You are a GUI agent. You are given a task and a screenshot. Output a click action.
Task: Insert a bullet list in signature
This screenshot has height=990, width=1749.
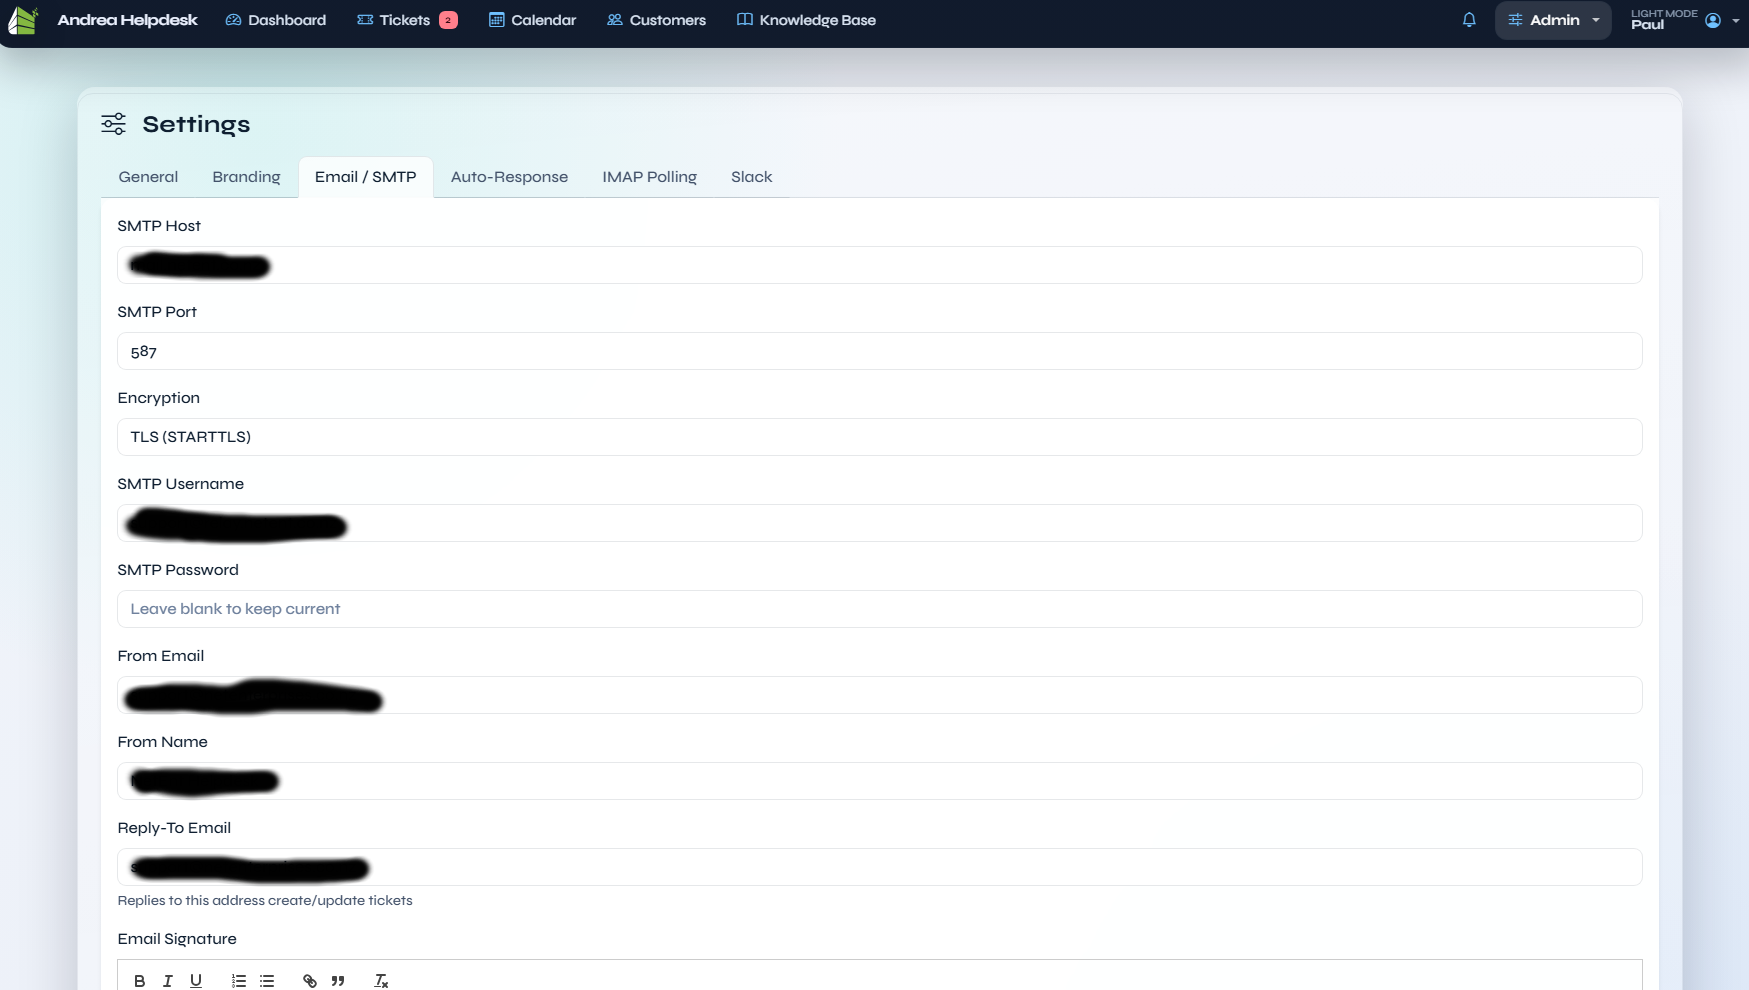click(267, 981)
